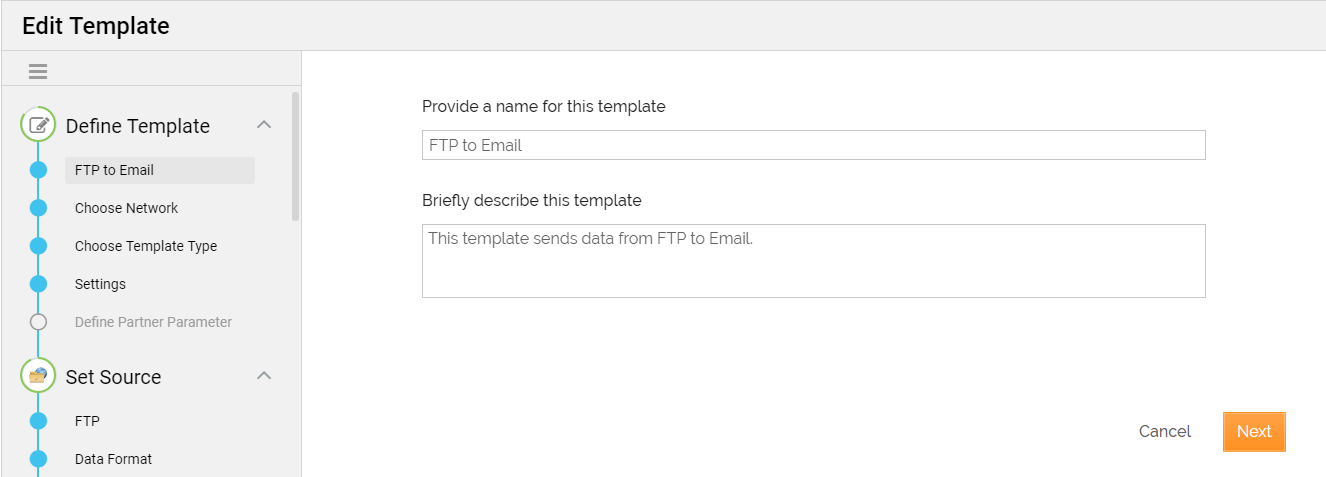Click the step dot beside Choose Template Type
The width and height of the screenshot is (1326, 477).
(x=39, y=246)
